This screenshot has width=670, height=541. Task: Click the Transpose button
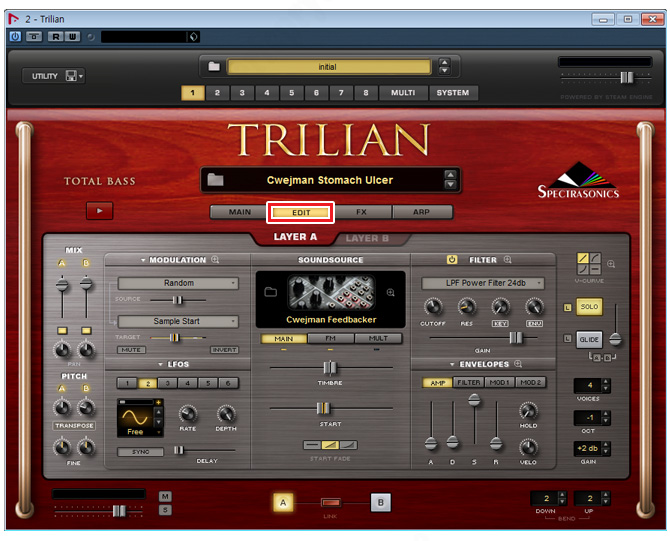[74, 426]
